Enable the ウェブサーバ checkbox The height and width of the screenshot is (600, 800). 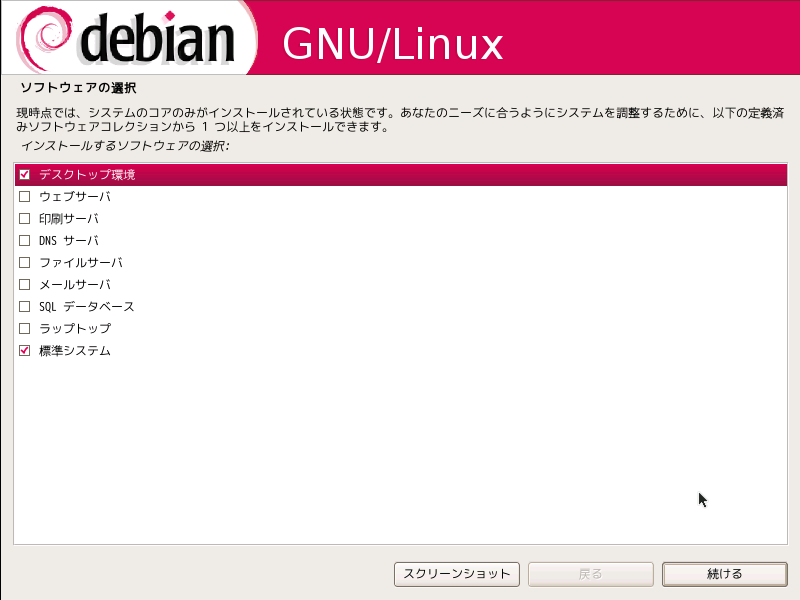(24, 196)
